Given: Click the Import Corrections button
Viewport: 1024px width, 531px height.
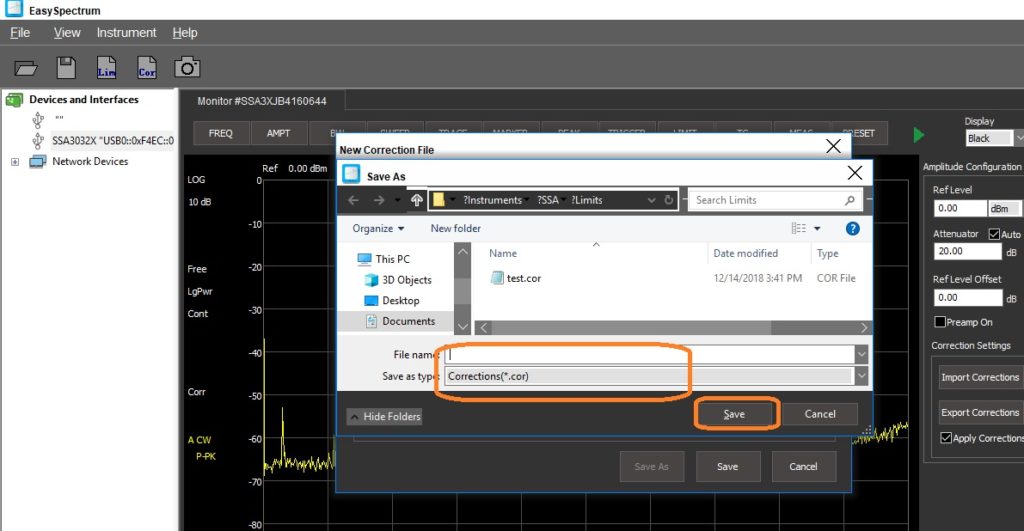Looking at the screenshot, I should coord(980,377).
